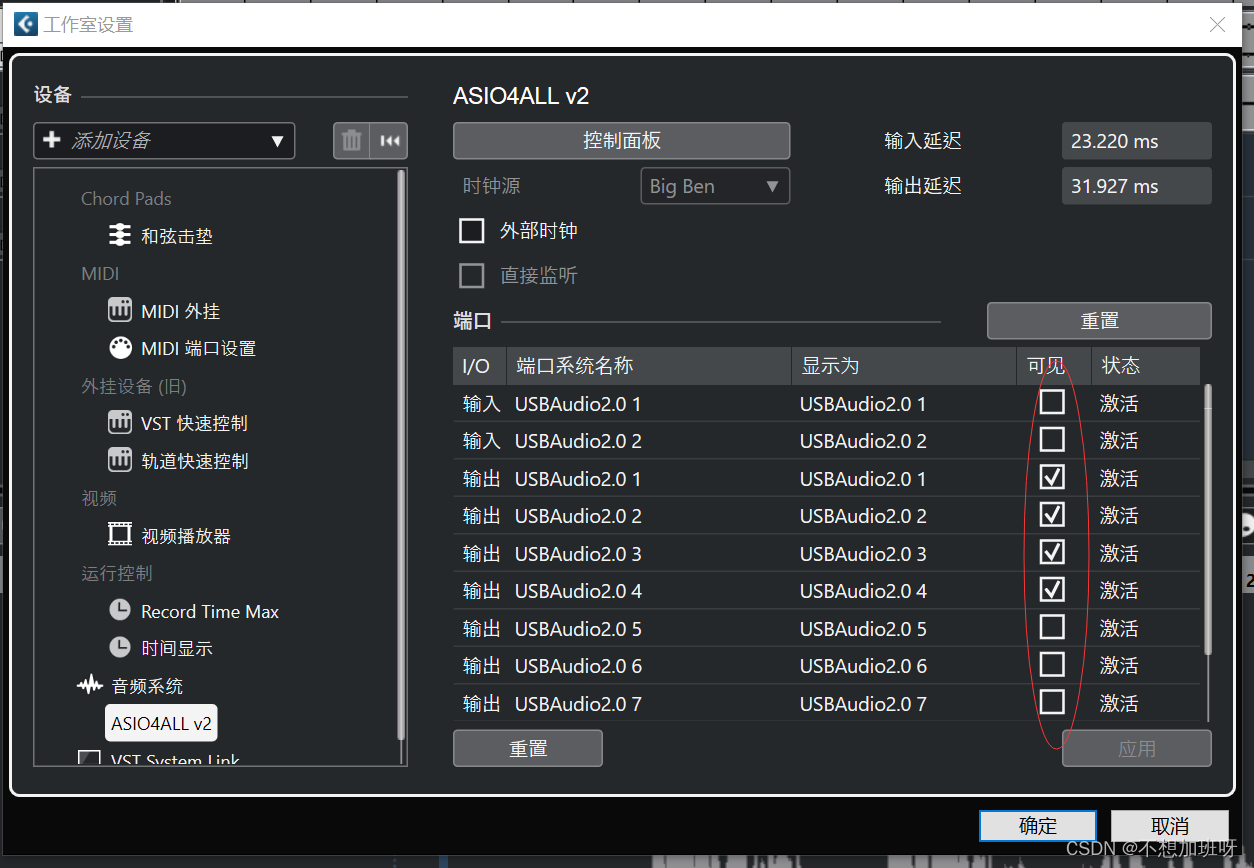Select 轨道快速控制 entry
Image resolution: width=1254 pixels, height=868 pixels.
pyautogui.click(x=195, y=461)
